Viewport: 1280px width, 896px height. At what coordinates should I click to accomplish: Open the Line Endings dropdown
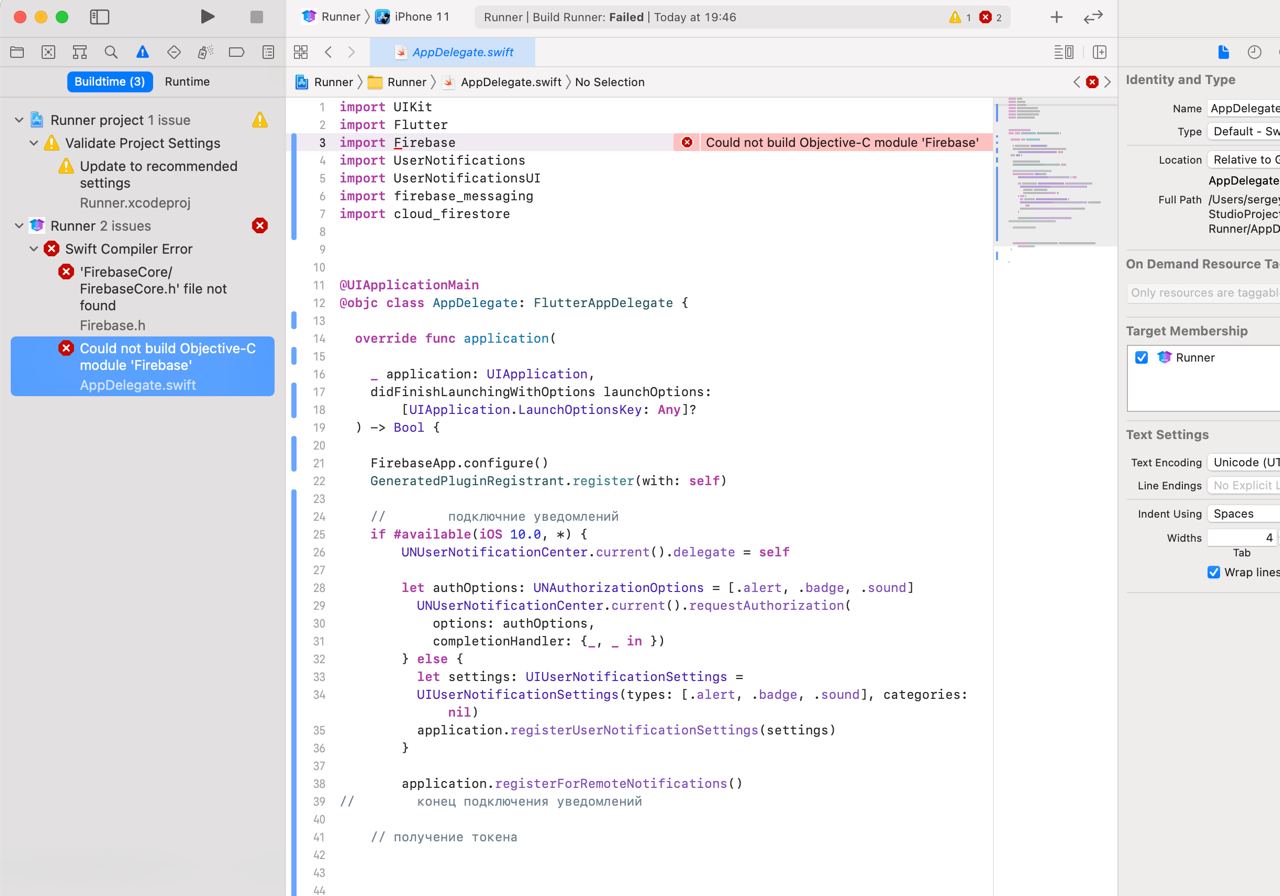click(1243, 485)
